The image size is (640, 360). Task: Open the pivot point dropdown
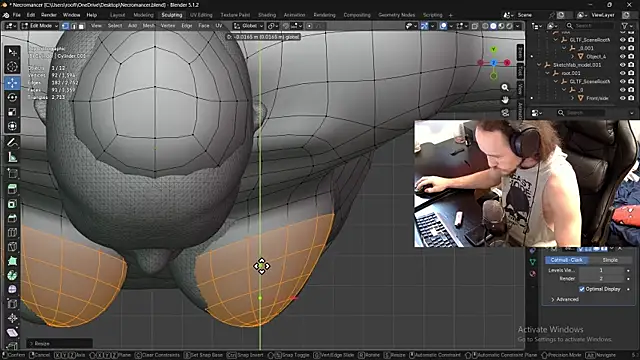point(273,26)
